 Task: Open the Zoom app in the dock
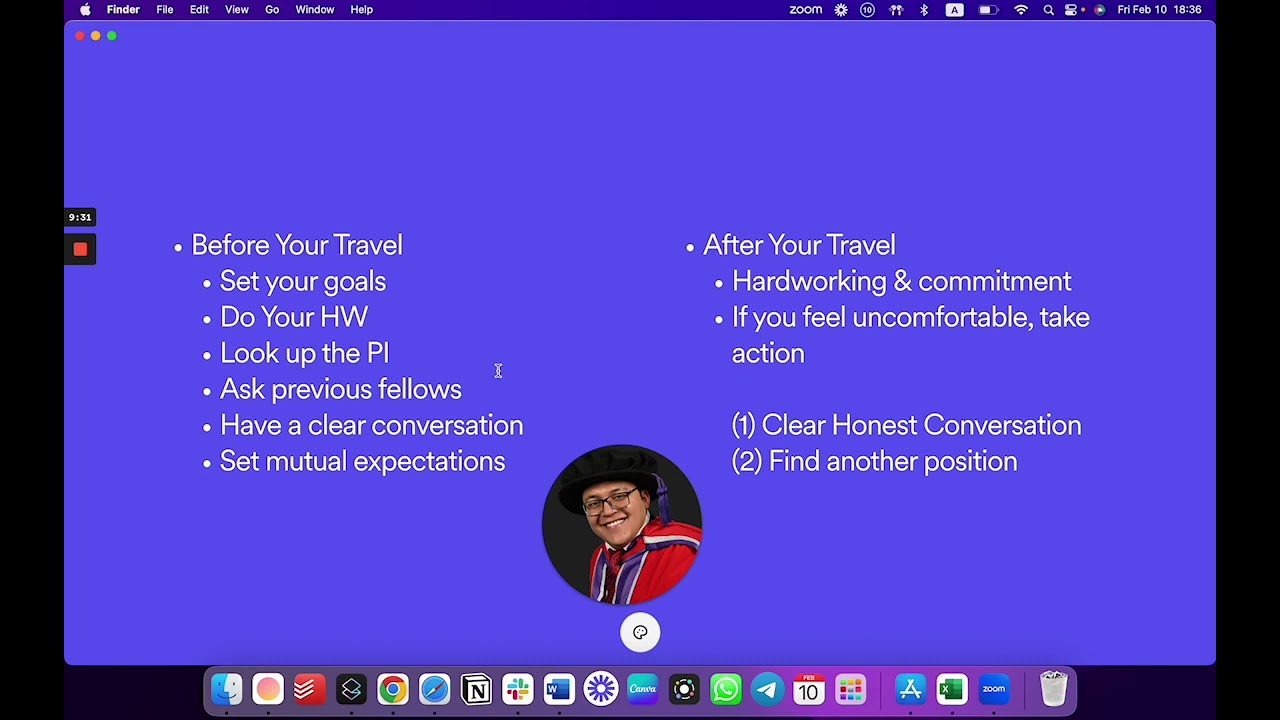[x=994, y=689]
